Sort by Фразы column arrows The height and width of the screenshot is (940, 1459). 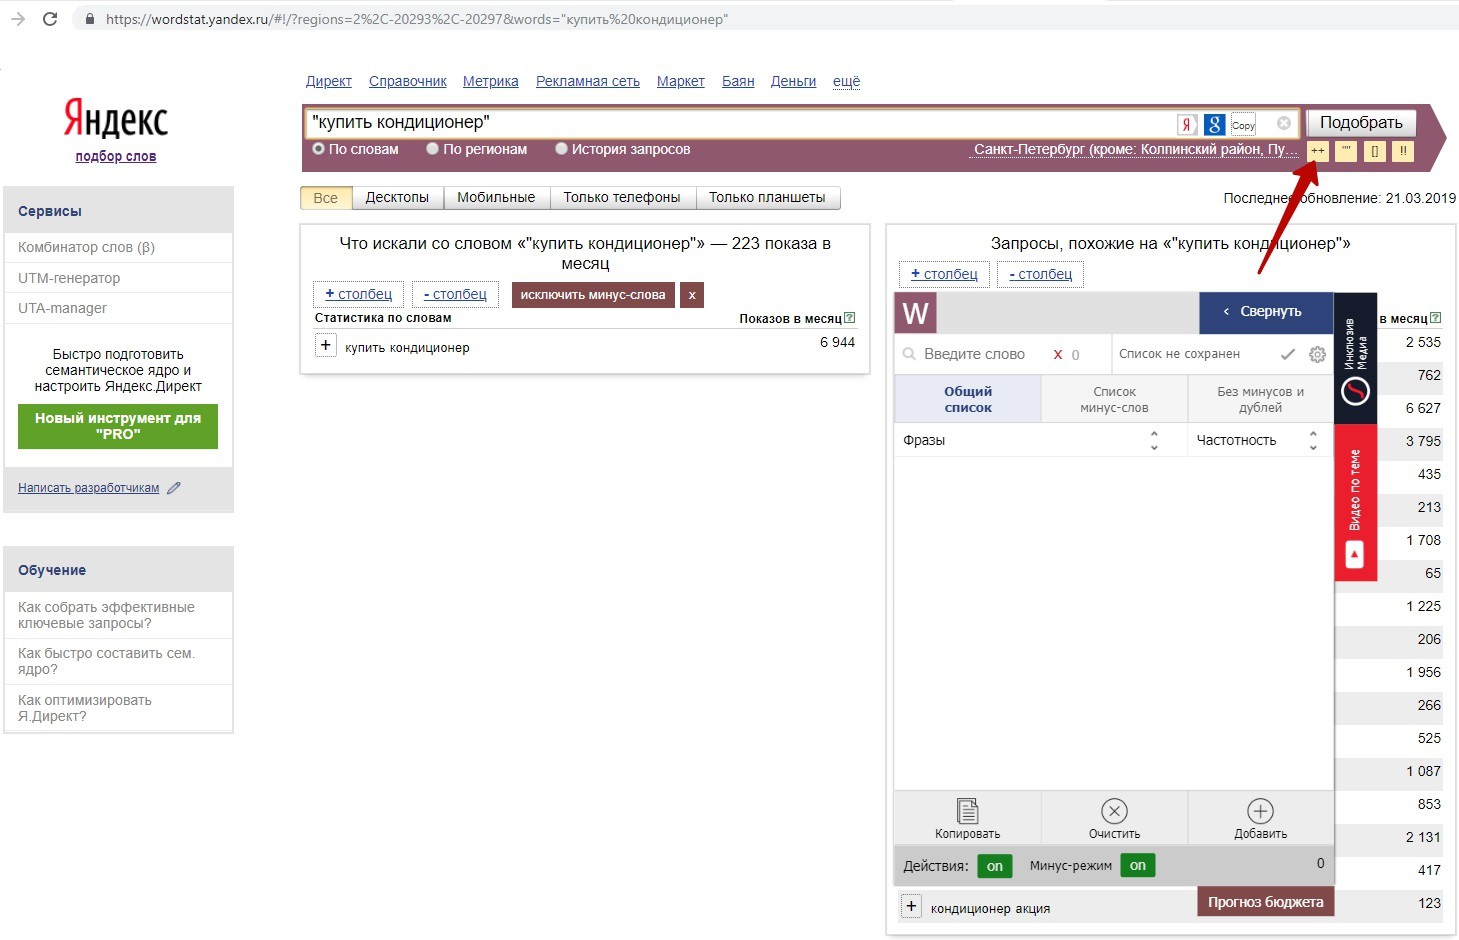[x=1154, y=440]
